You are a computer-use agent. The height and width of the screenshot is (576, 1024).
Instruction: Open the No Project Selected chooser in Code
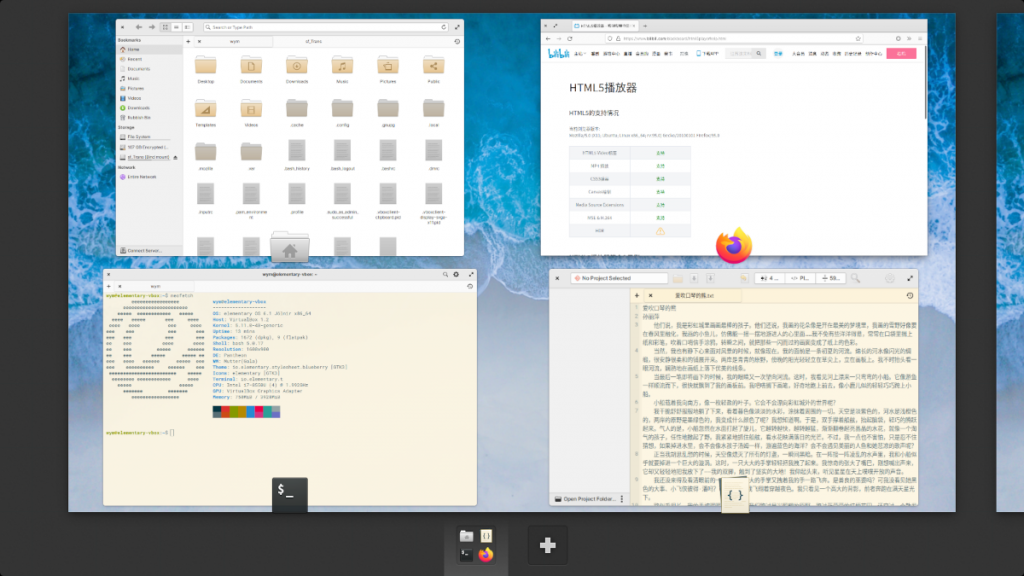[620, 278]
